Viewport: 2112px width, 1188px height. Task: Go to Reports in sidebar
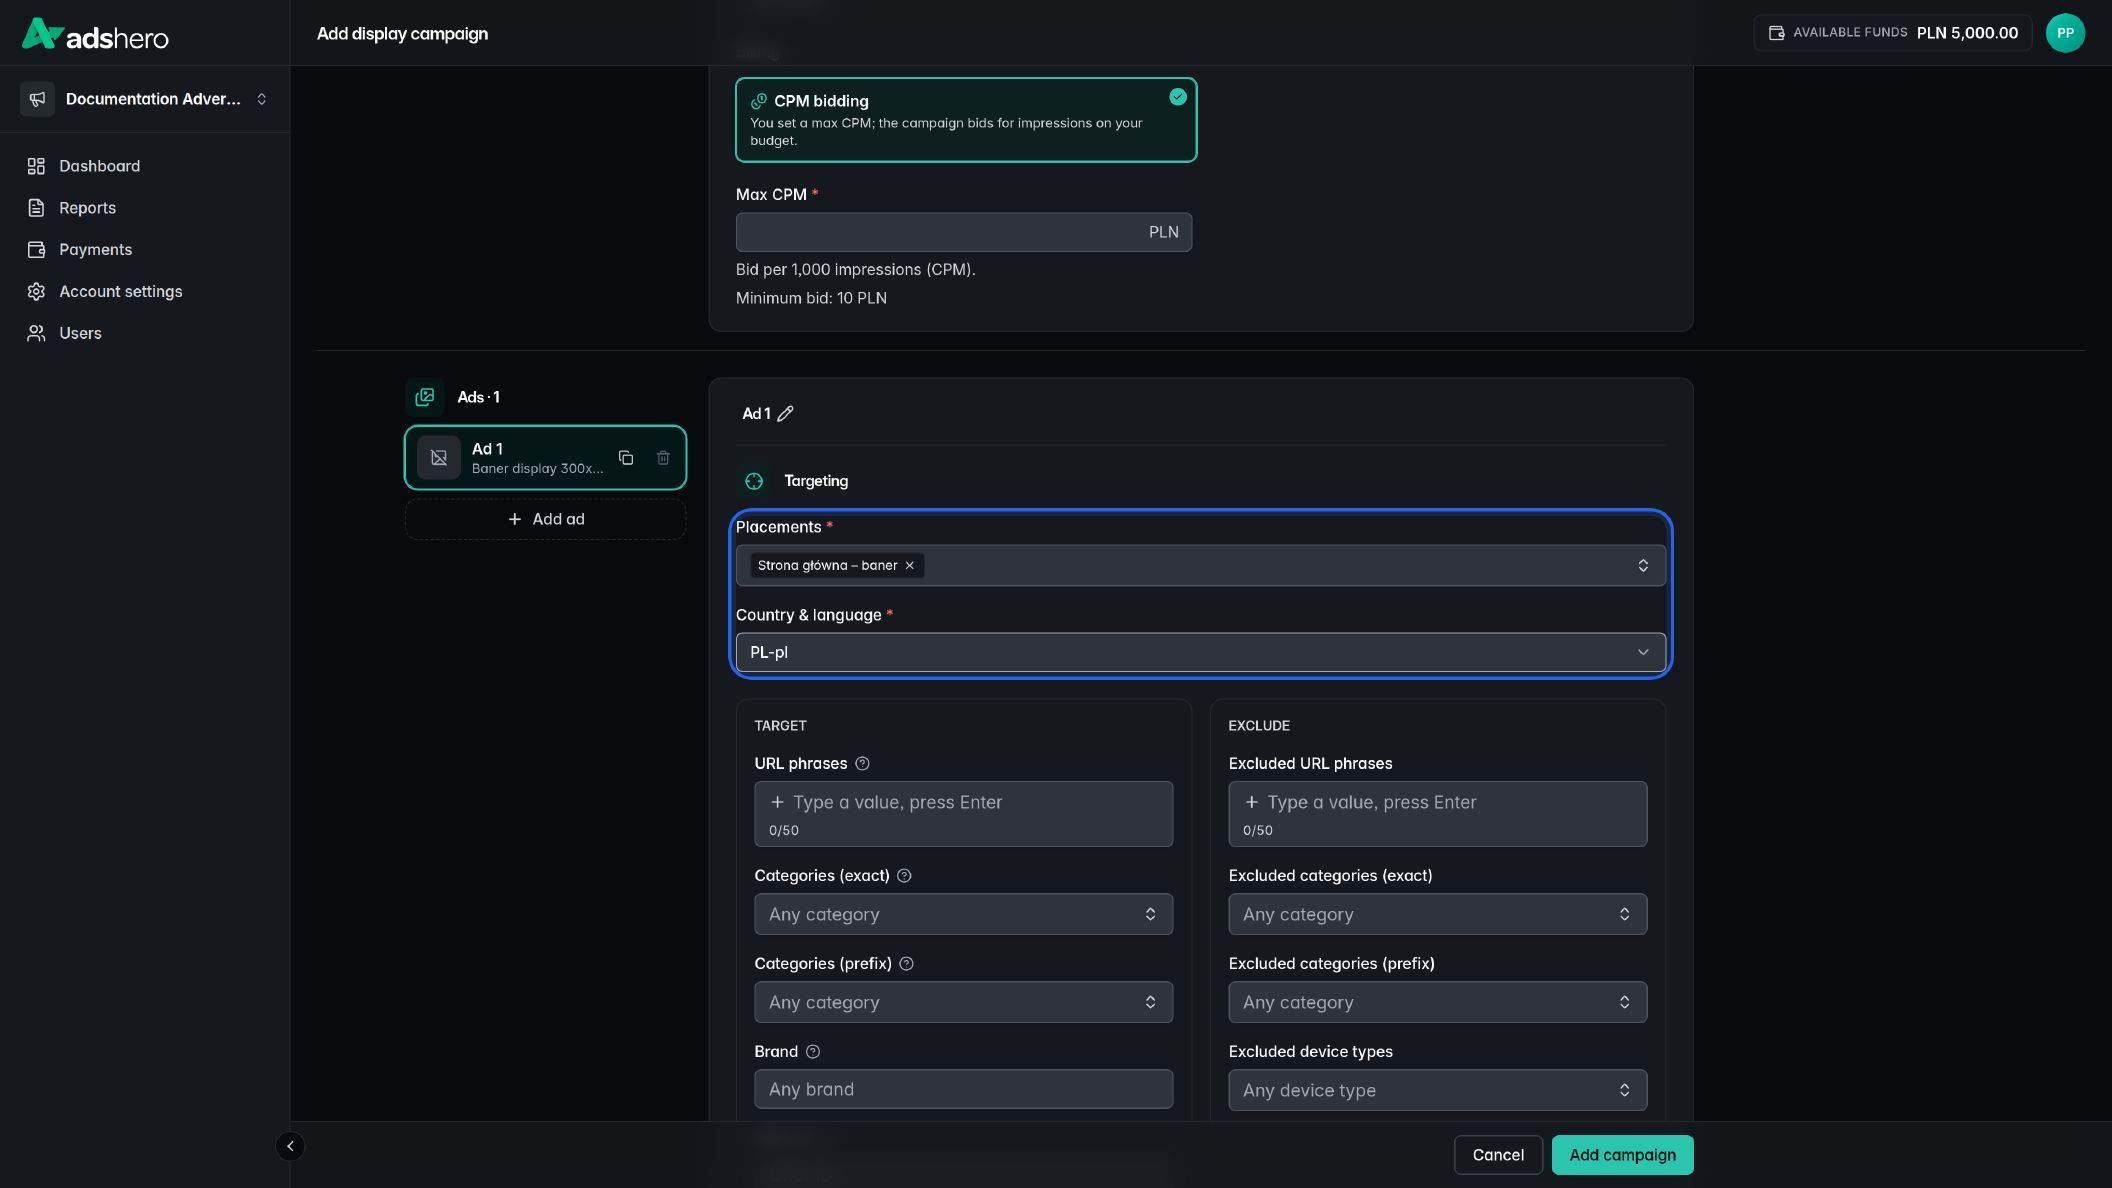(x=87, y=208)
